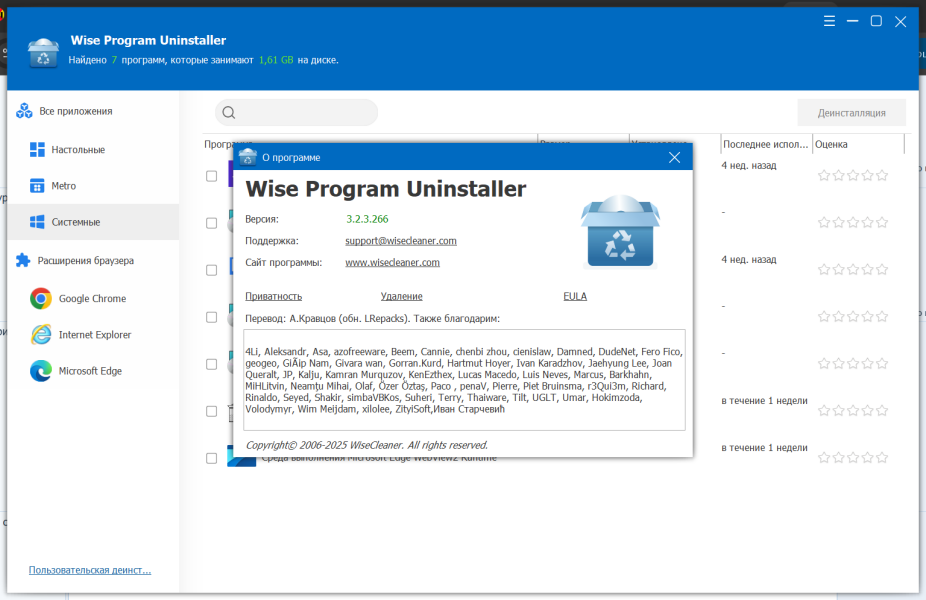Click the Metro calendar icon
Screen dimensions: 926x600
coord(37,185)
